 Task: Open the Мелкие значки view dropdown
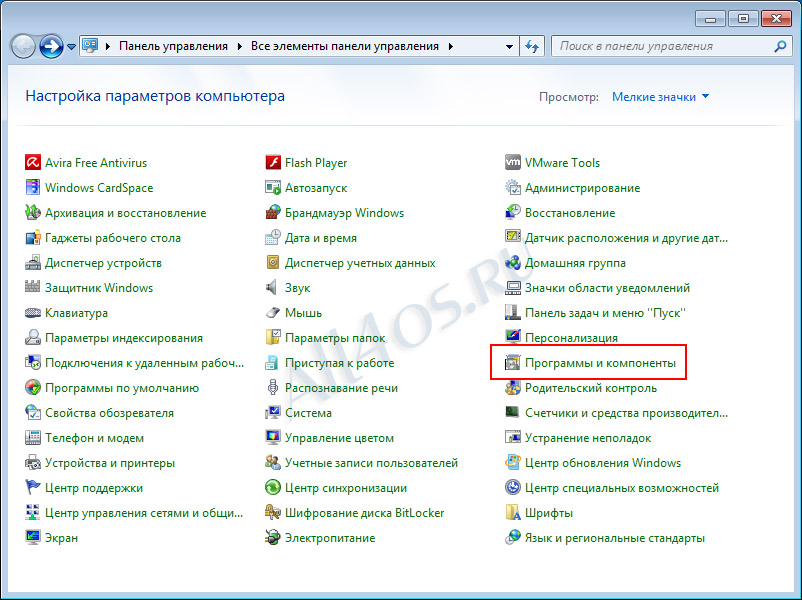coord(660,97)
